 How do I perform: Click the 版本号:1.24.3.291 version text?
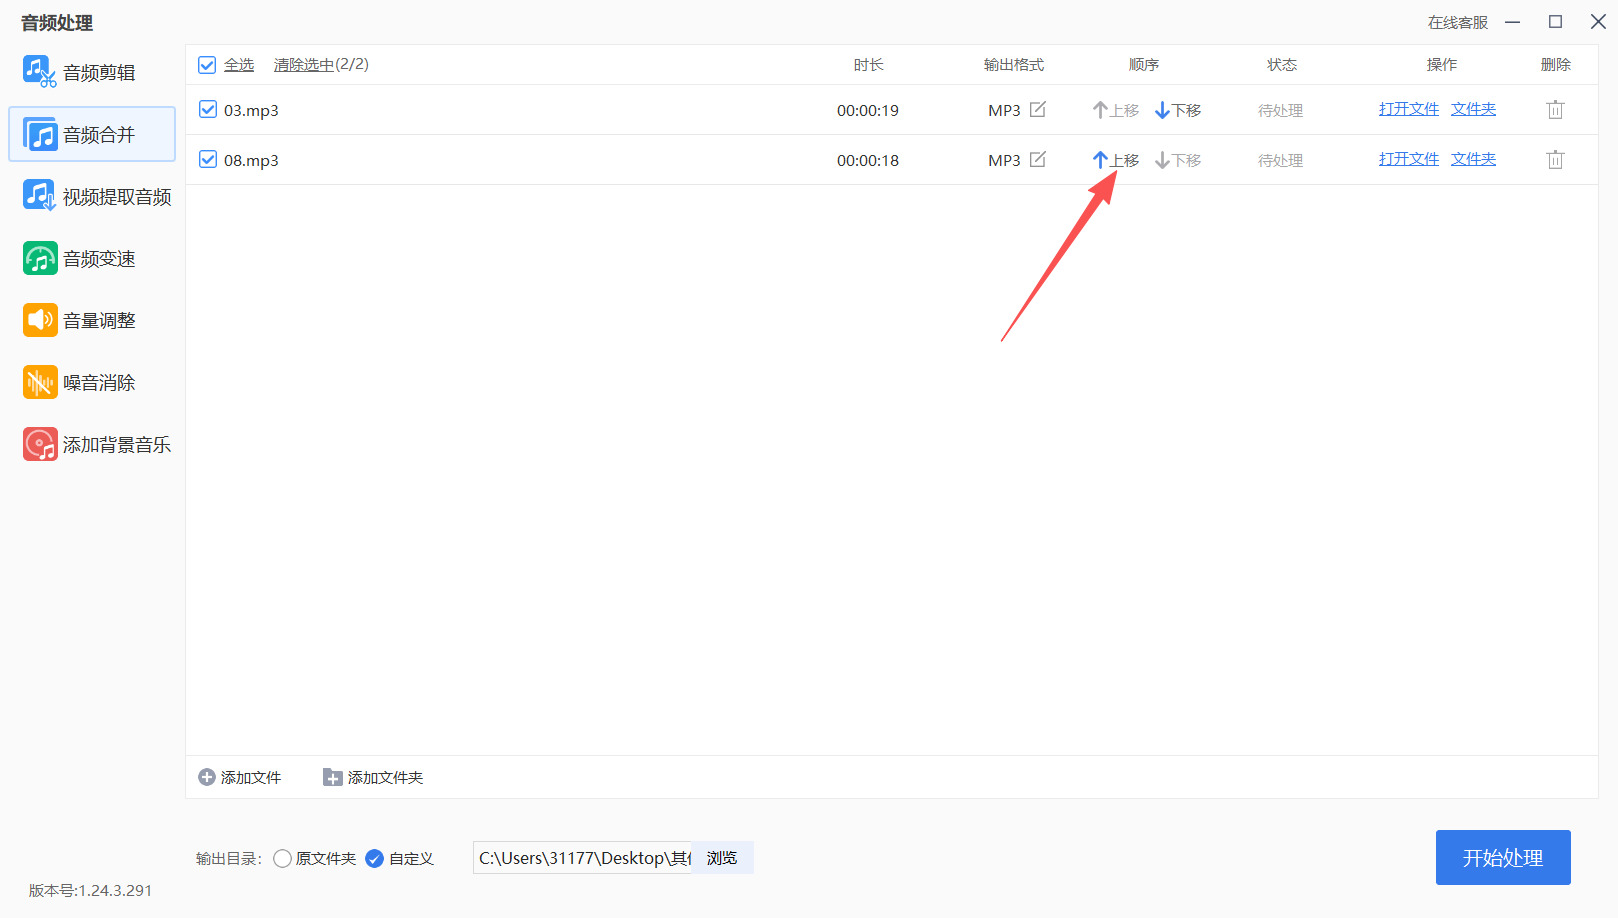(x=90, y=890)
